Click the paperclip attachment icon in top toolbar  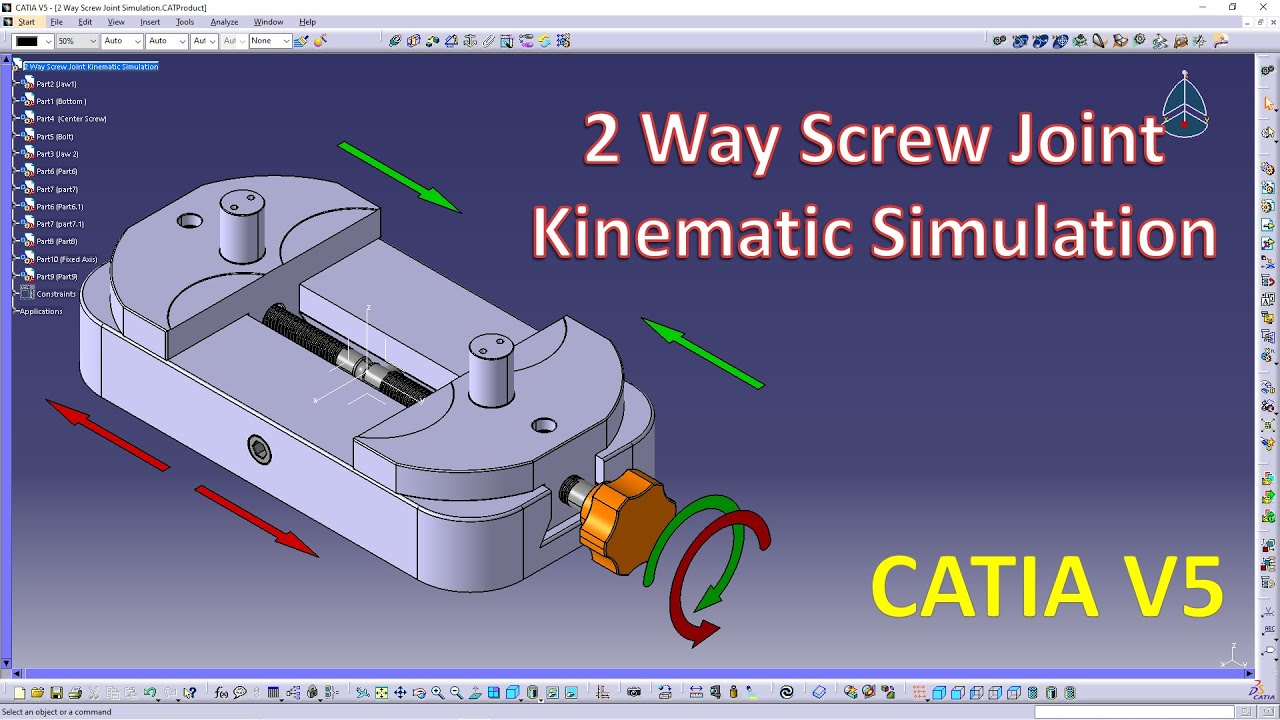[488, 41]
